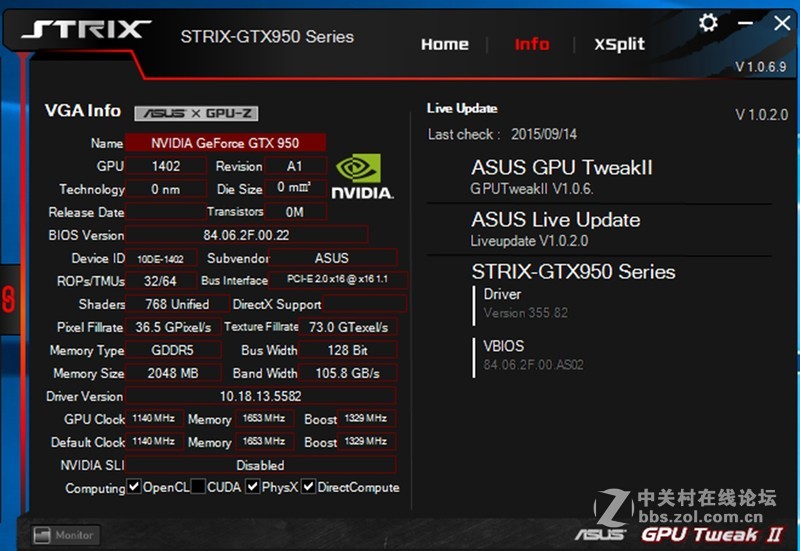Click the empty Release Date field
This screenshot has width=800, height=551.
(x=166, y=211)
